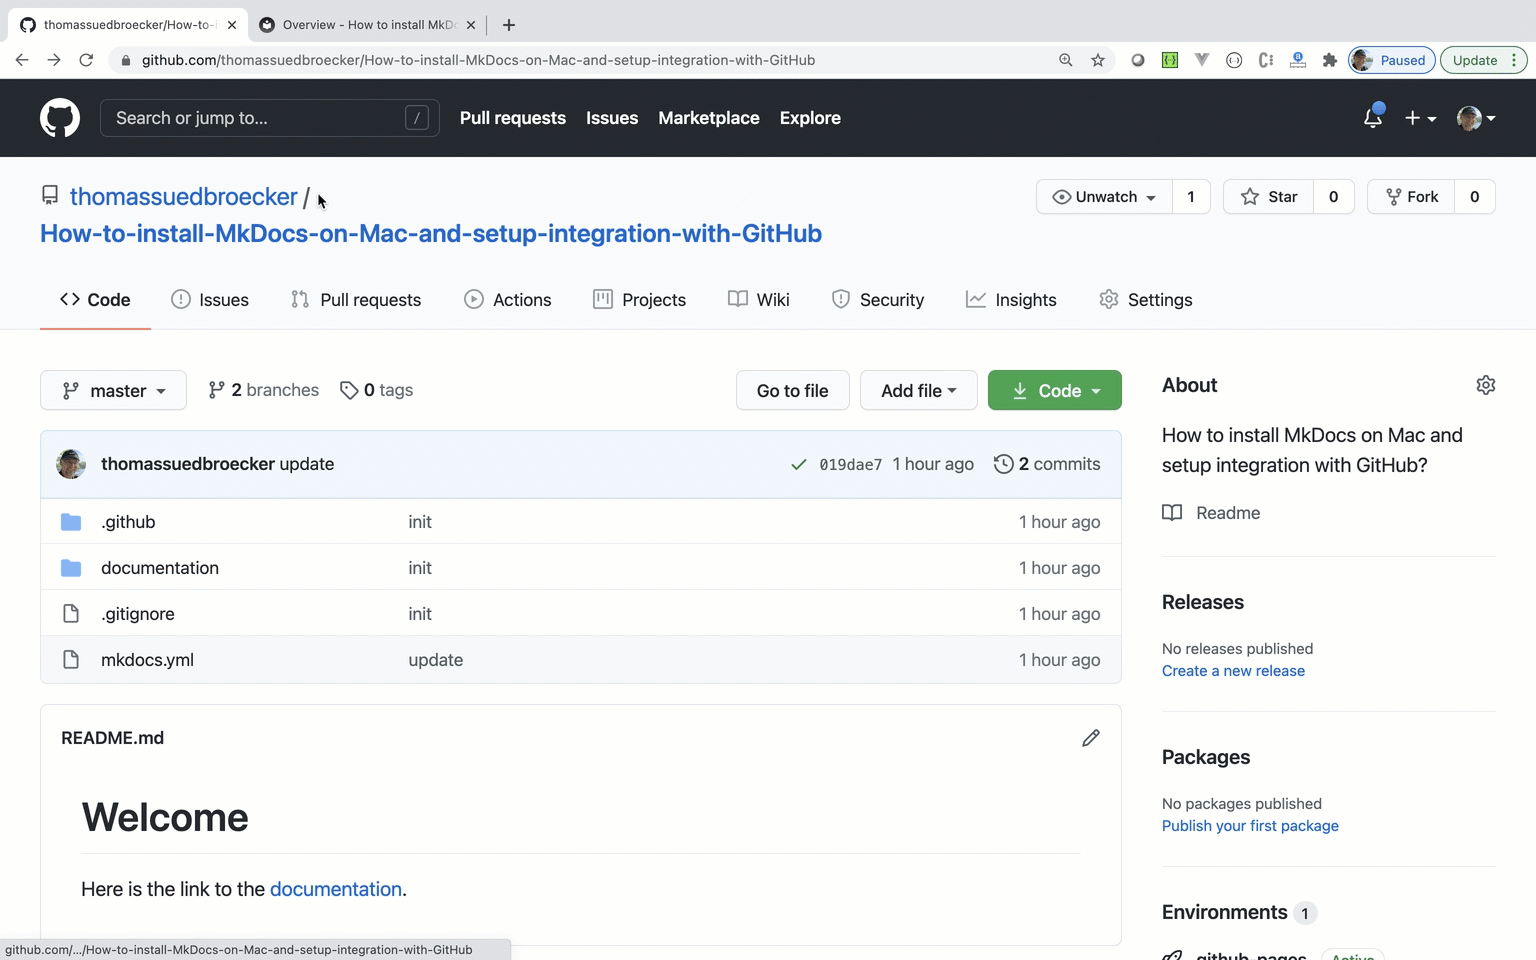Click the Chrome menu dots in Update
1536x960 pixels.
[x=1515, y=60]
